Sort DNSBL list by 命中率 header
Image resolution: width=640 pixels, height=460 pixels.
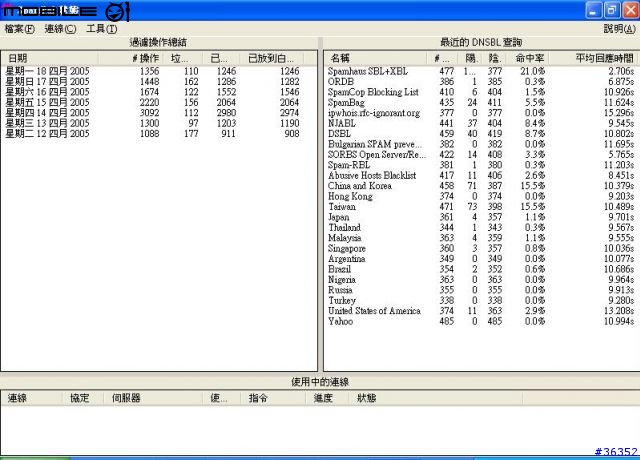(528, 58)
